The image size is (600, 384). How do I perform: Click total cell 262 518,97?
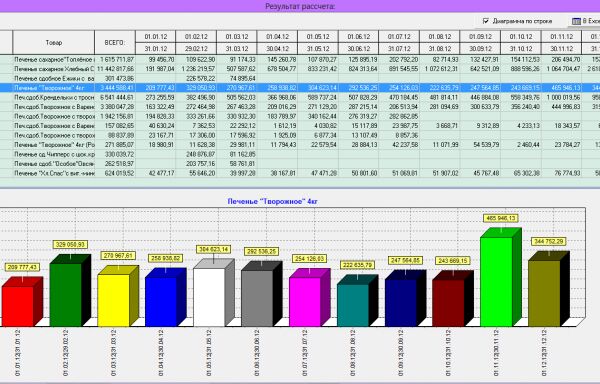[115, 164]
